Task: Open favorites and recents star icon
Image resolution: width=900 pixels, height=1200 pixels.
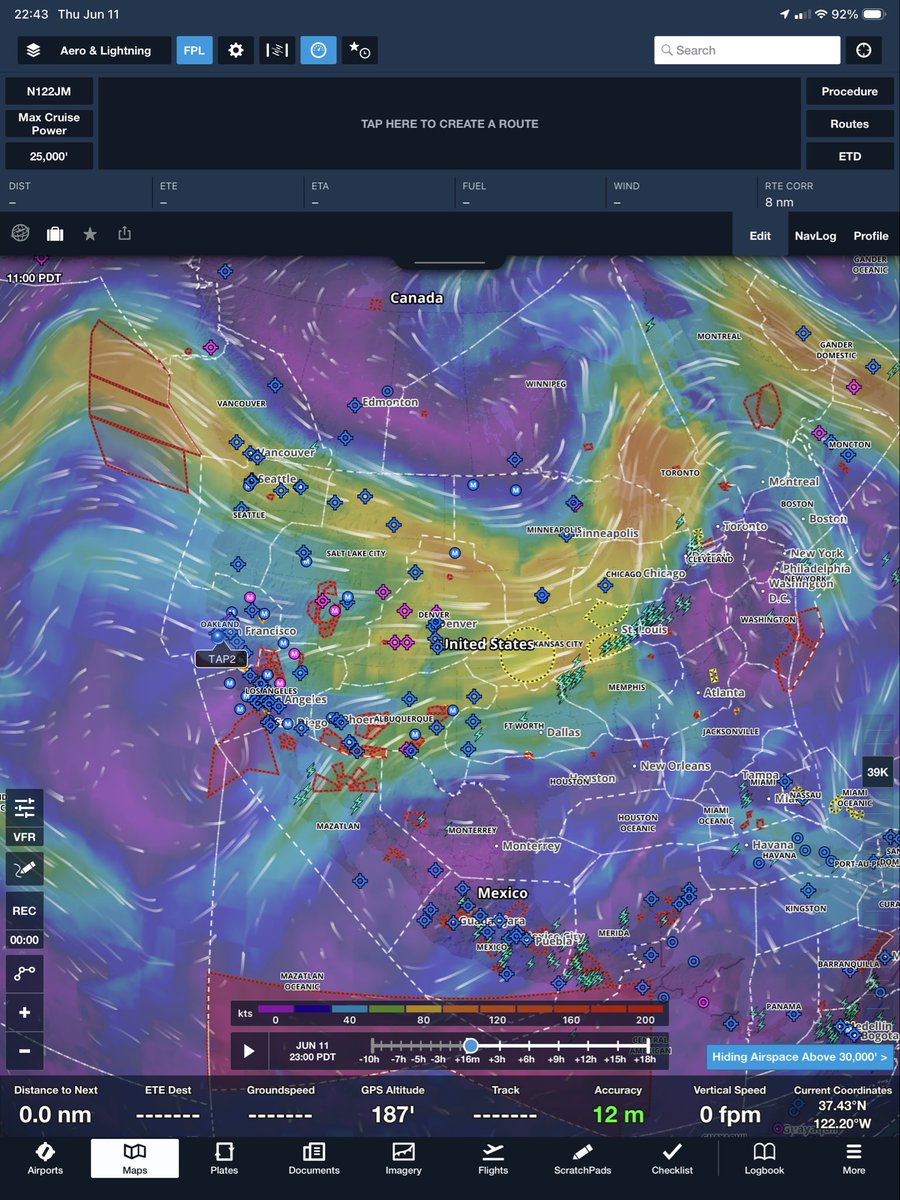Action: click(x=359, y=50)
